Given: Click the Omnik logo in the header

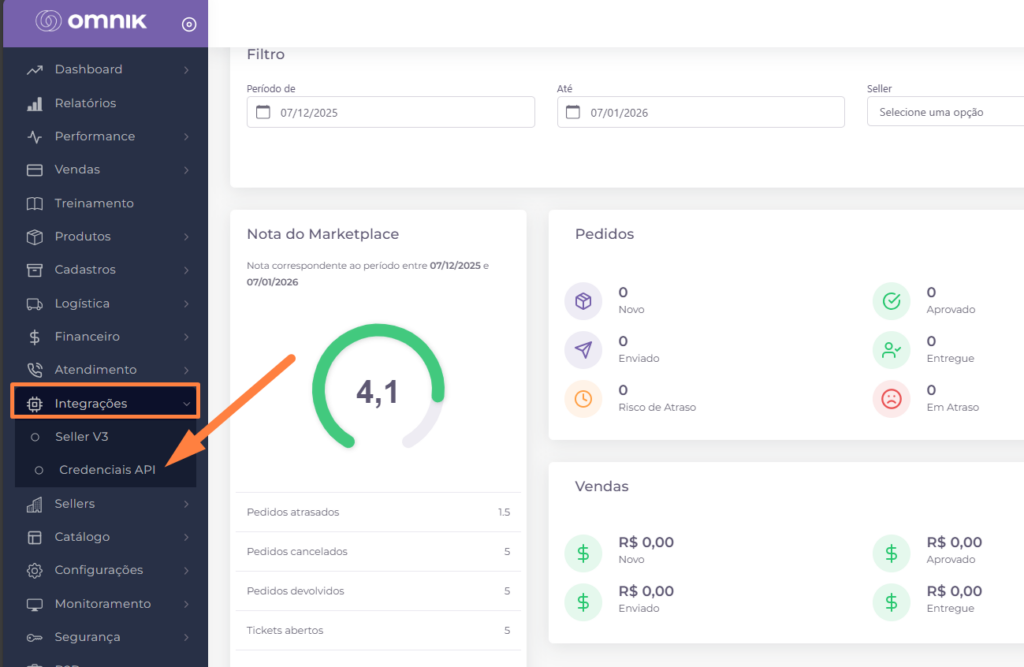Looking at the screenshot, I should [91, 21].
